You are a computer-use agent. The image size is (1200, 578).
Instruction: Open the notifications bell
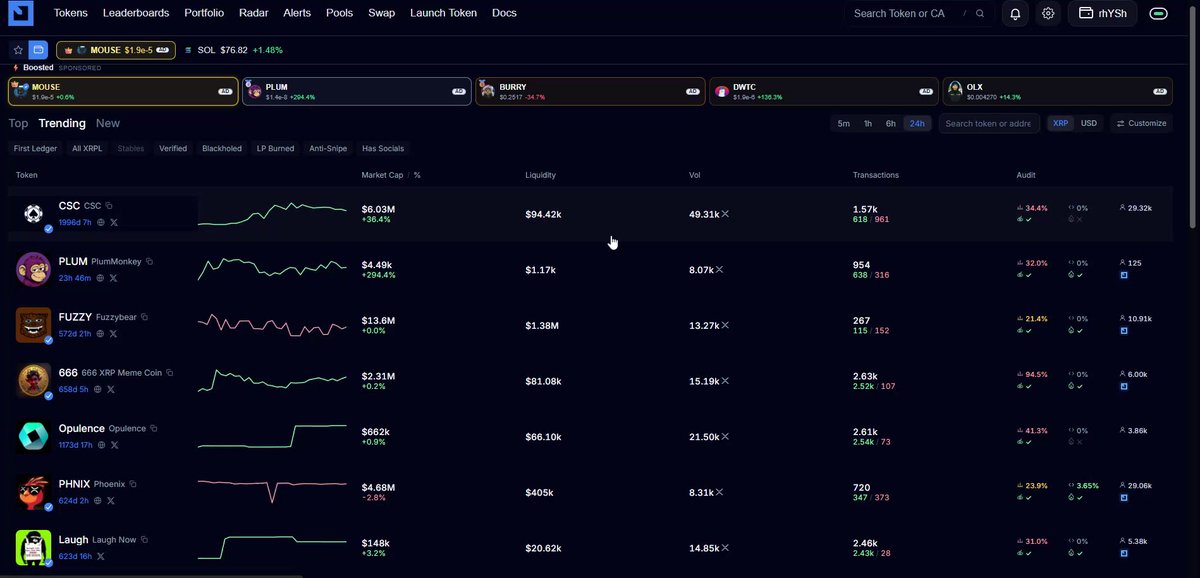click(x=1015, y=13)
